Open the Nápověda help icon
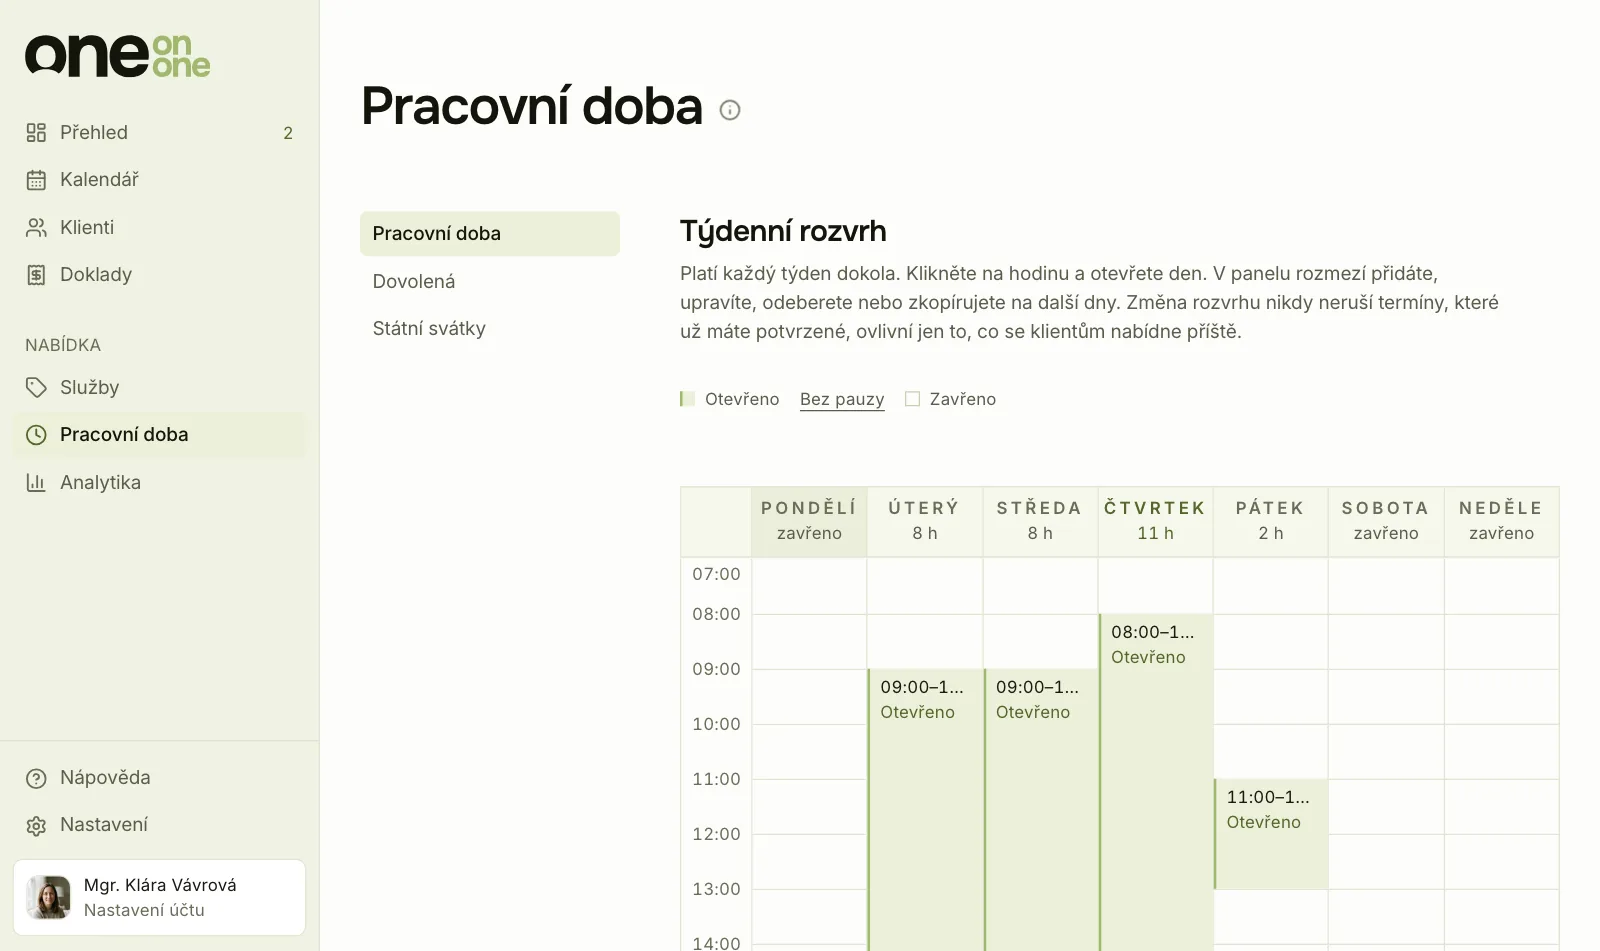Viewport: 1600px width, 951px height. click(36, 778)
